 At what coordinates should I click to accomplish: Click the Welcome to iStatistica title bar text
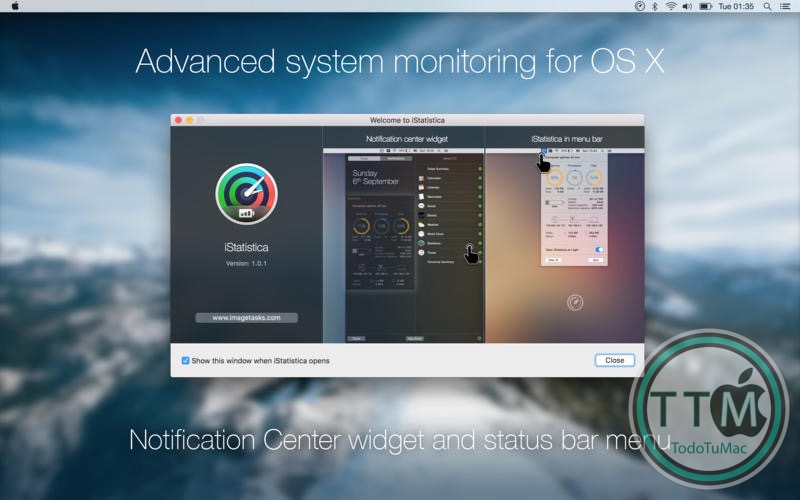point(407,120)
